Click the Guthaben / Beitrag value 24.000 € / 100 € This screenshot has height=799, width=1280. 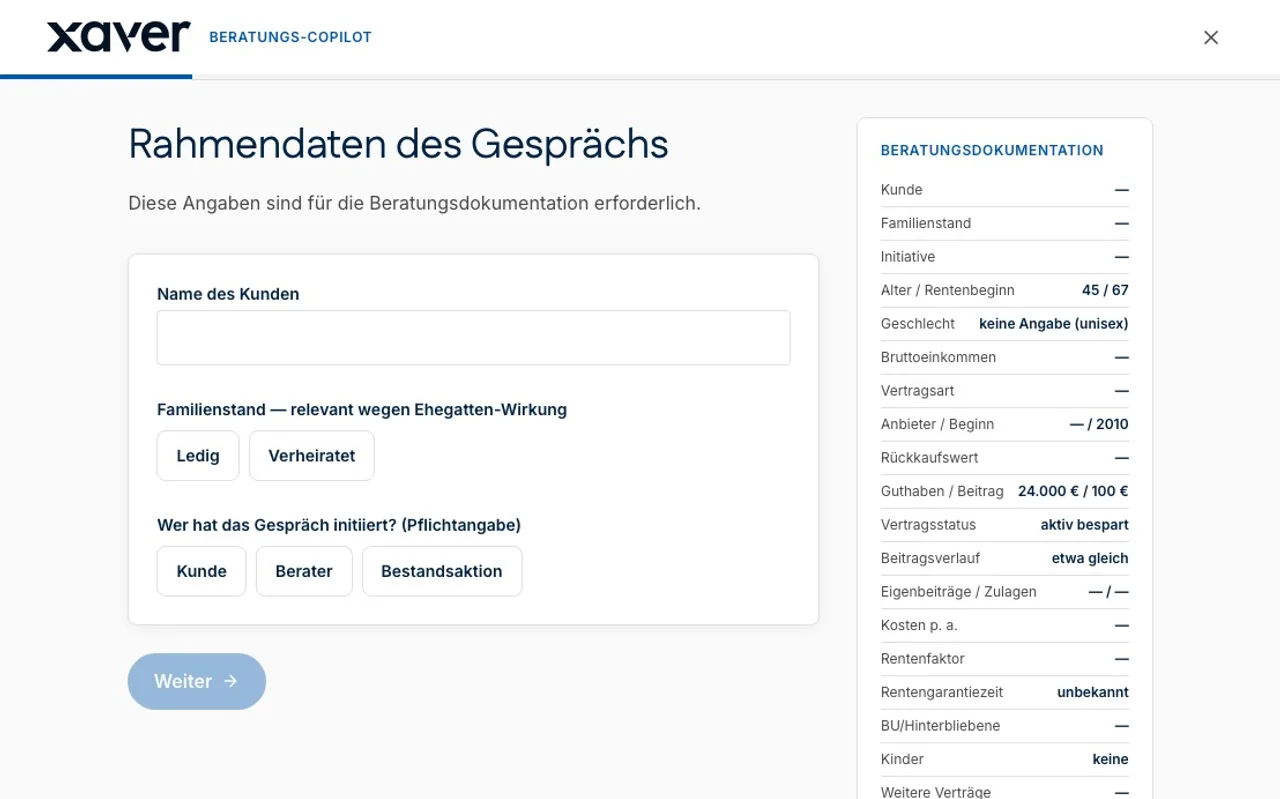pos(1073,491)
